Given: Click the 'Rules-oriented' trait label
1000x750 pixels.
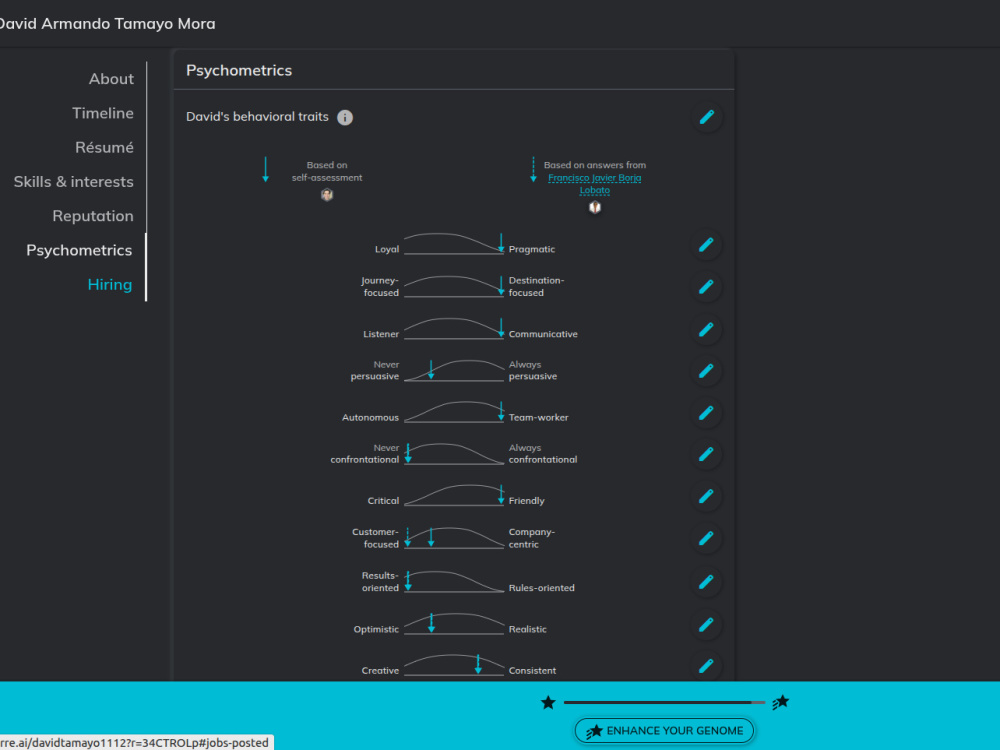Looking at the screenshot, I should 541,588.
